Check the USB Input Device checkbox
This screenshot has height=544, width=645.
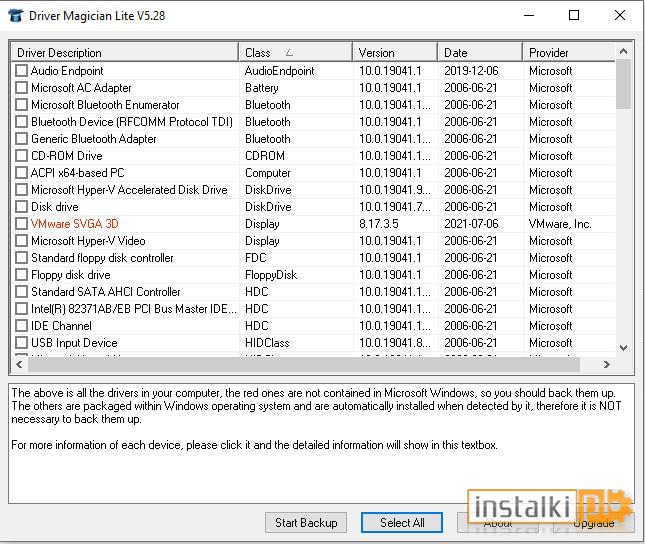(21, 343)
